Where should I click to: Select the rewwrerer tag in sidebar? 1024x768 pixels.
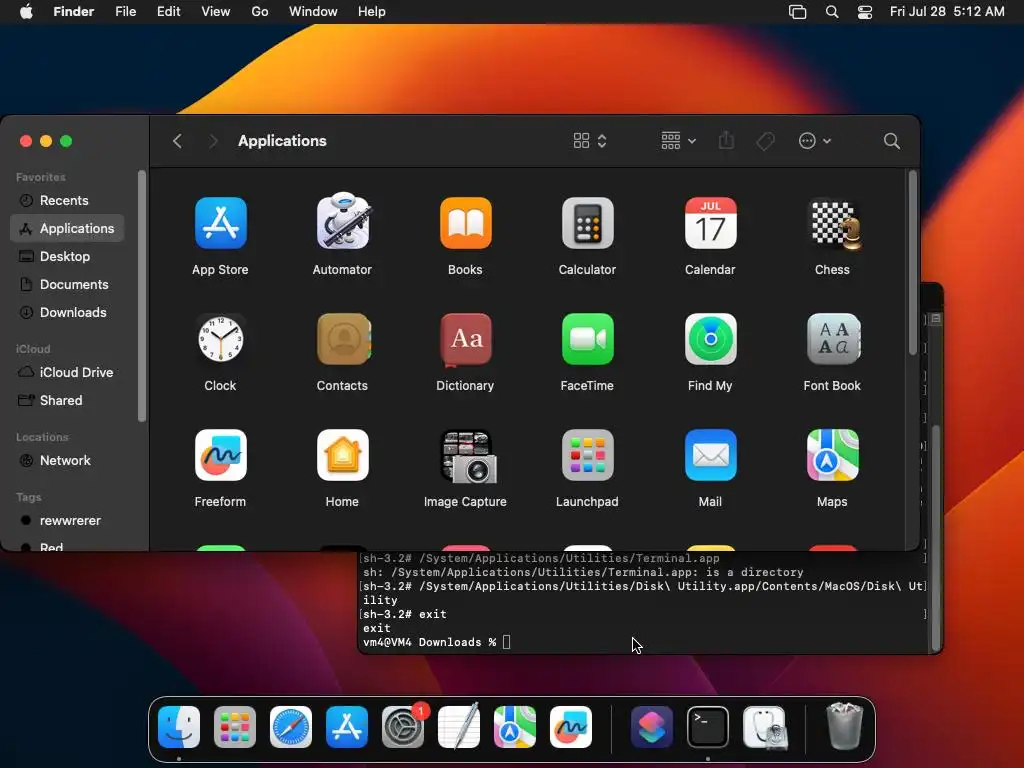67,520
